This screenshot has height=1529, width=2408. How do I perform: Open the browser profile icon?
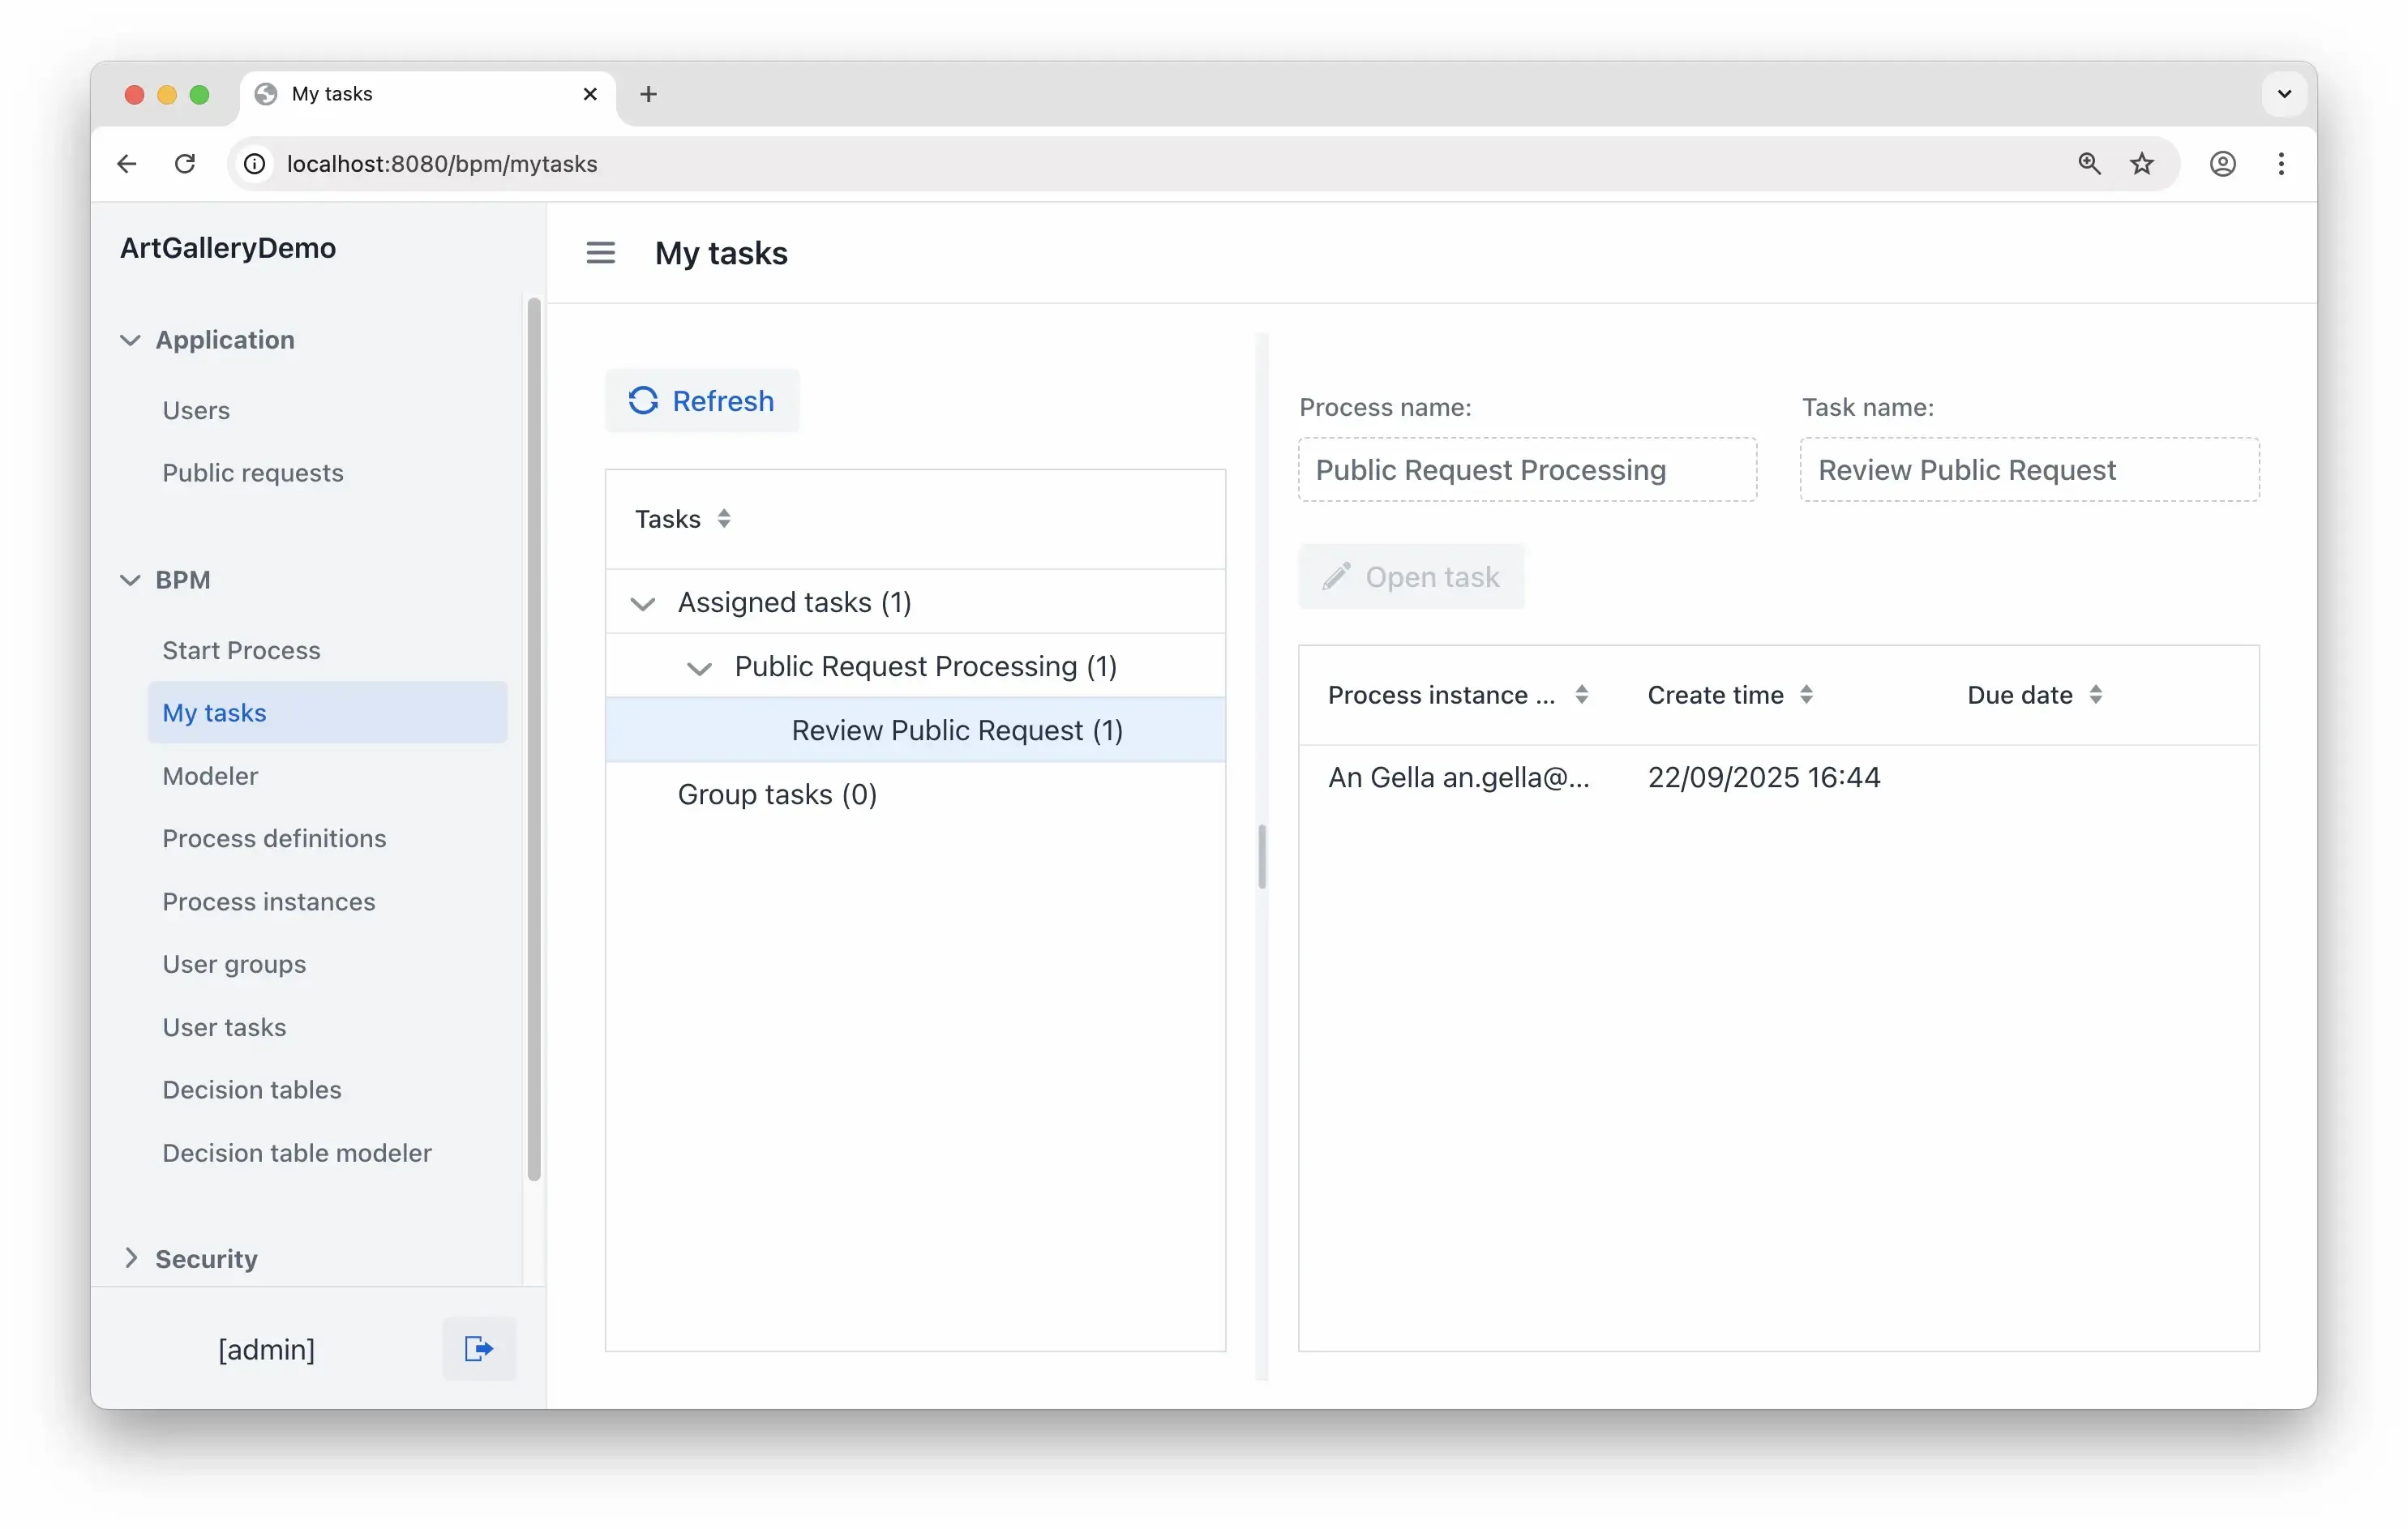(x=2222, y=163)
